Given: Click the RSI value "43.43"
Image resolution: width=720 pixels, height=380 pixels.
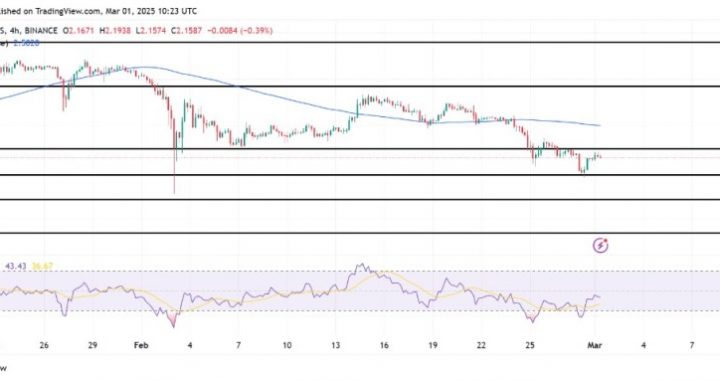Looking at the screenshot, I should tap(16, 266).
